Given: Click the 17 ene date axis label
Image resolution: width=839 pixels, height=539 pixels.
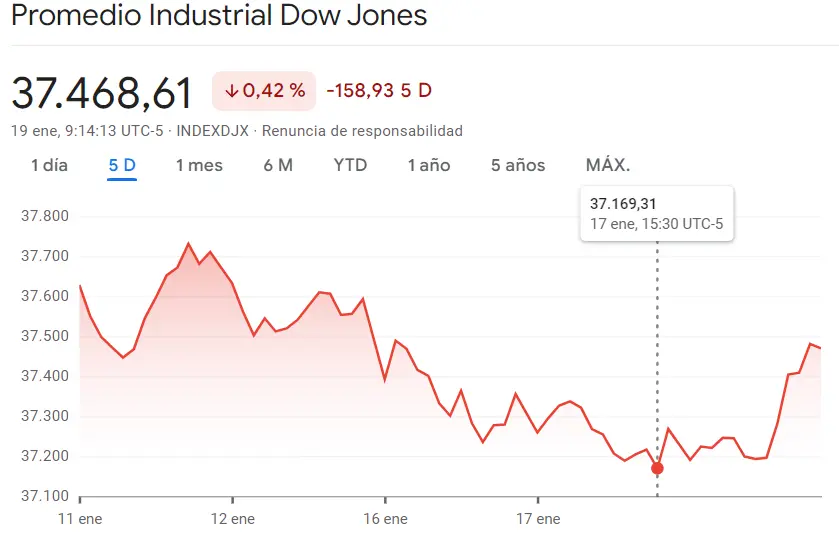Looking at the screenshot, I should click(538, 519).
